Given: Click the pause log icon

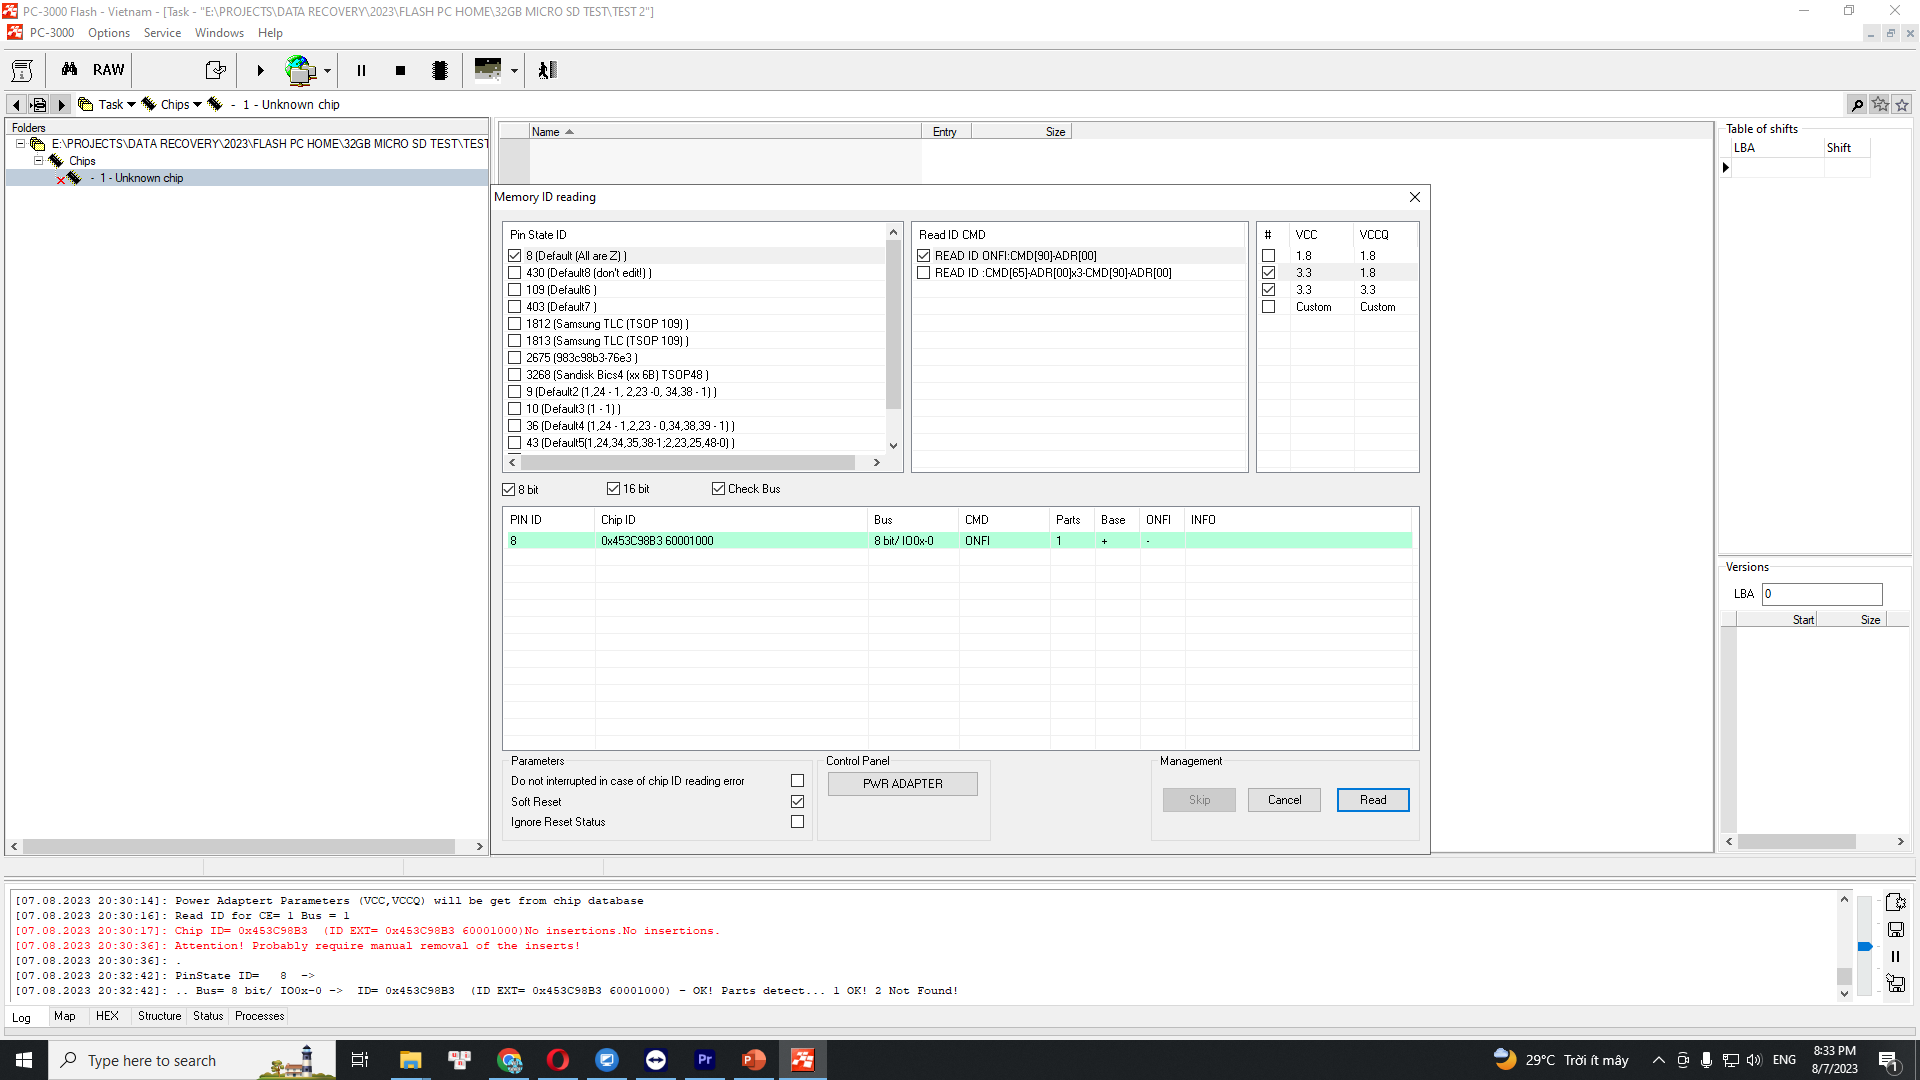Looking at the screenshot, I should (1895, 957).
